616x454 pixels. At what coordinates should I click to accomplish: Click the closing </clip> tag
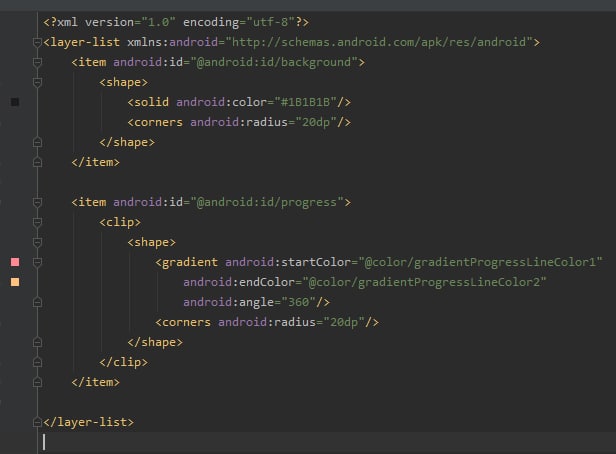[x=123, y=362]
